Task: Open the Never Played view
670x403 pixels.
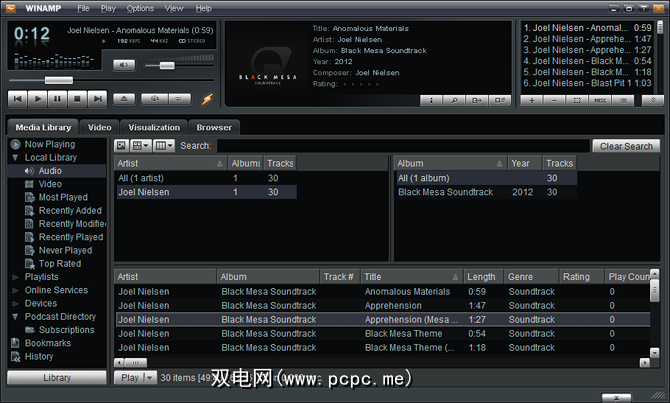Action: pyautogui.click(x=65, y=250)
